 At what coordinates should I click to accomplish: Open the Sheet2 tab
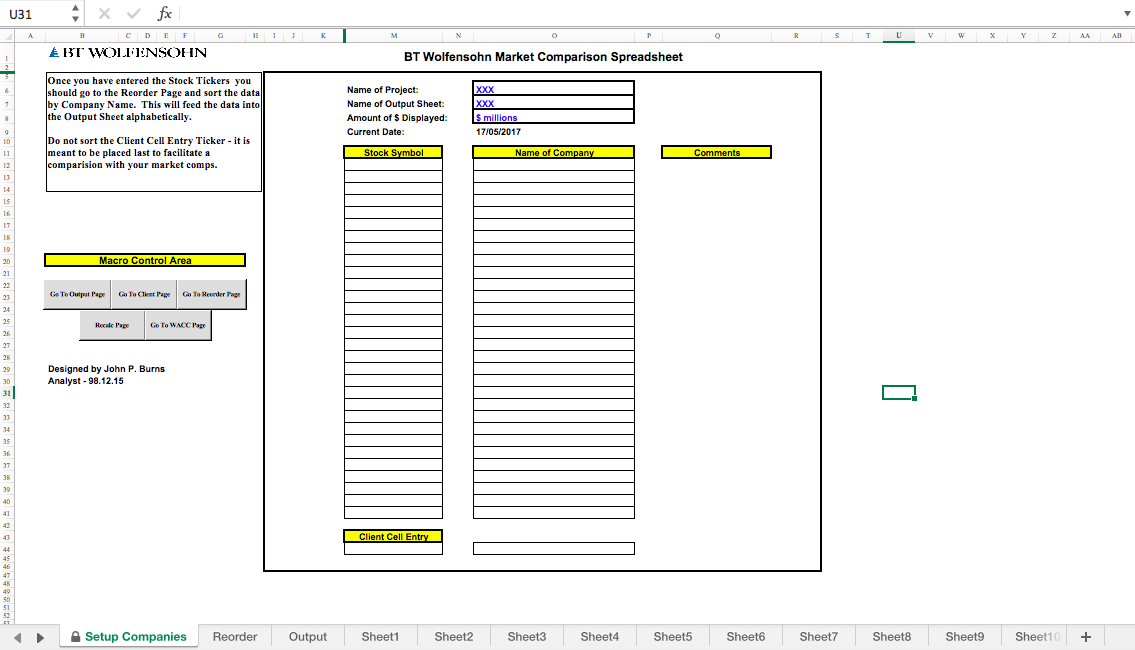coord(454,637)
